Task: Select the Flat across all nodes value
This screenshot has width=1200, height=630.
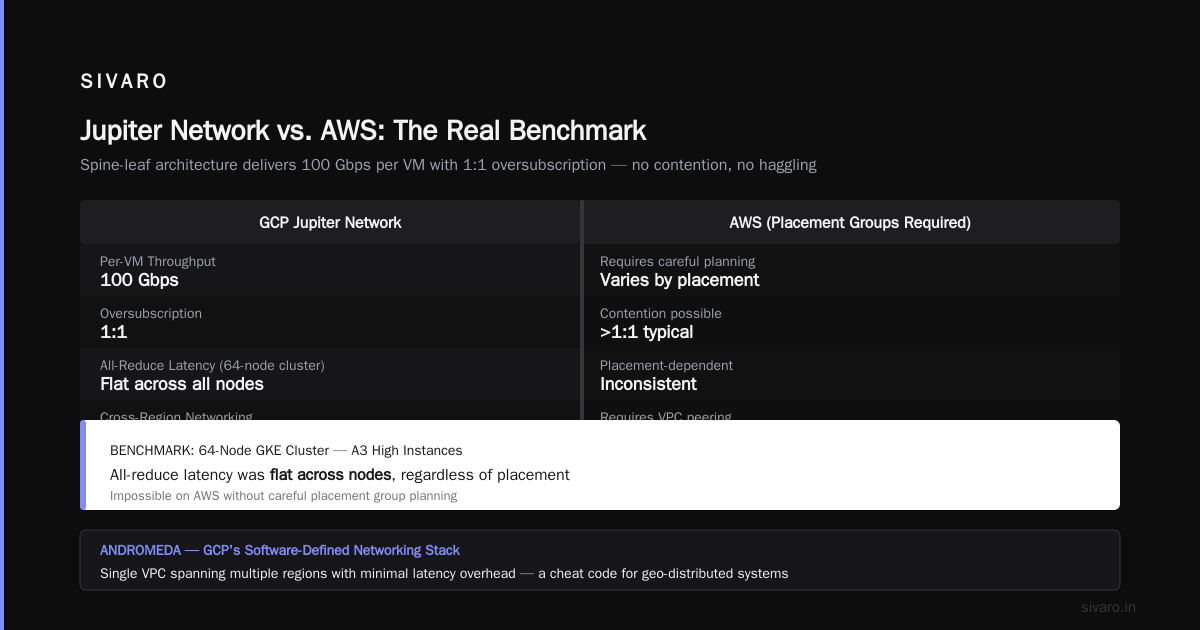Action: click(x=182, y=384)
